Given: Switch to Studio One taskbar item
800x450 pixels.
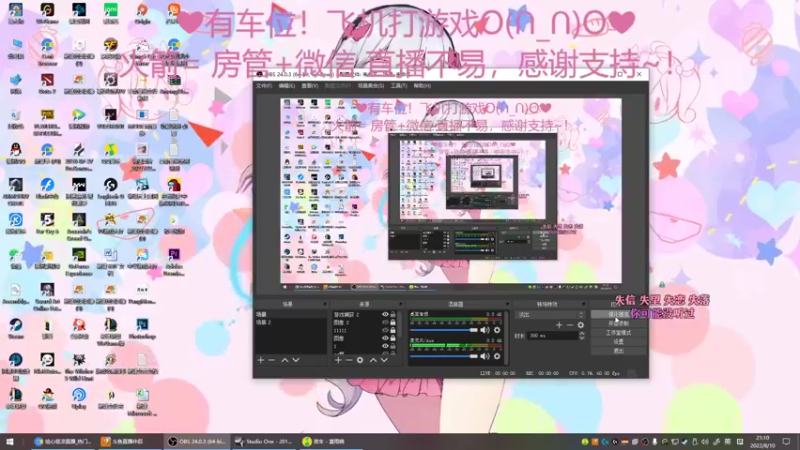Looking at the screenshot, I should tap(263, 442).
